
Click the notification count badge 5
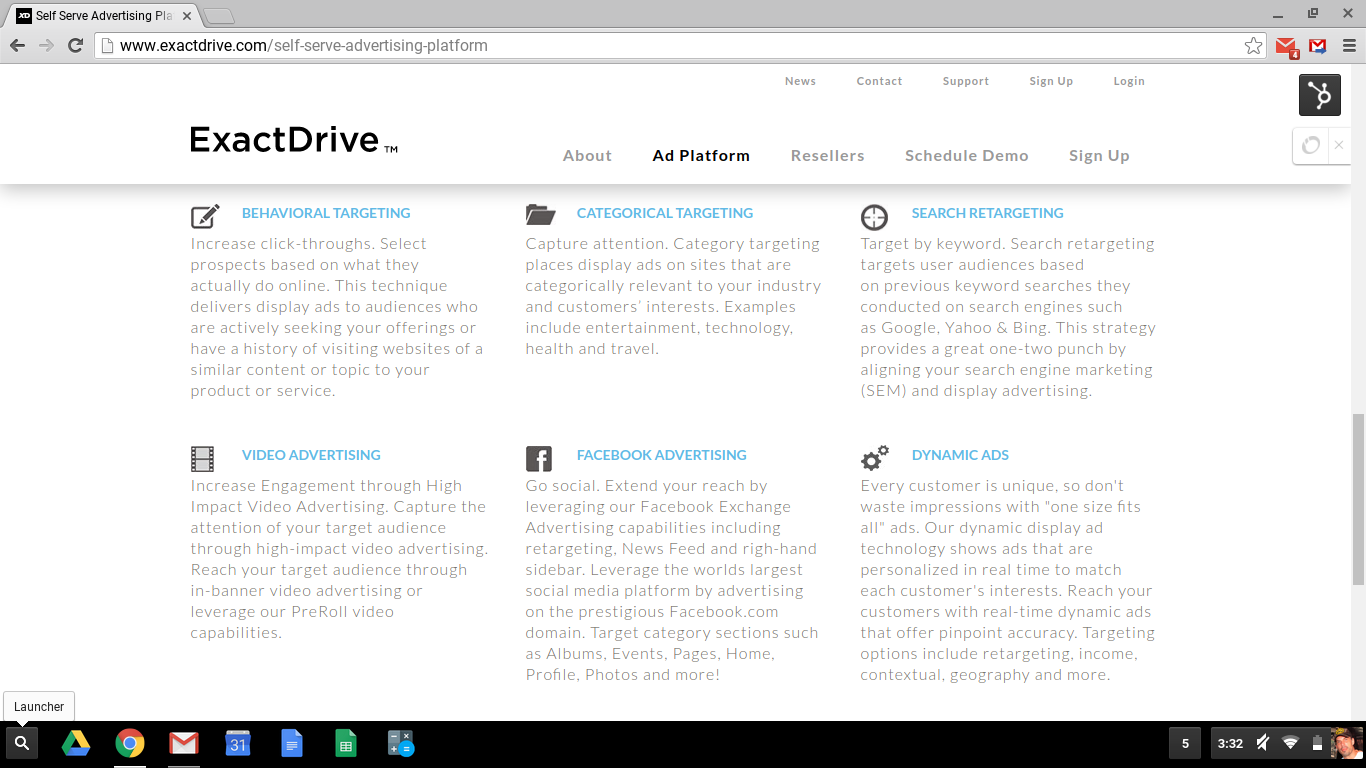1185,743
